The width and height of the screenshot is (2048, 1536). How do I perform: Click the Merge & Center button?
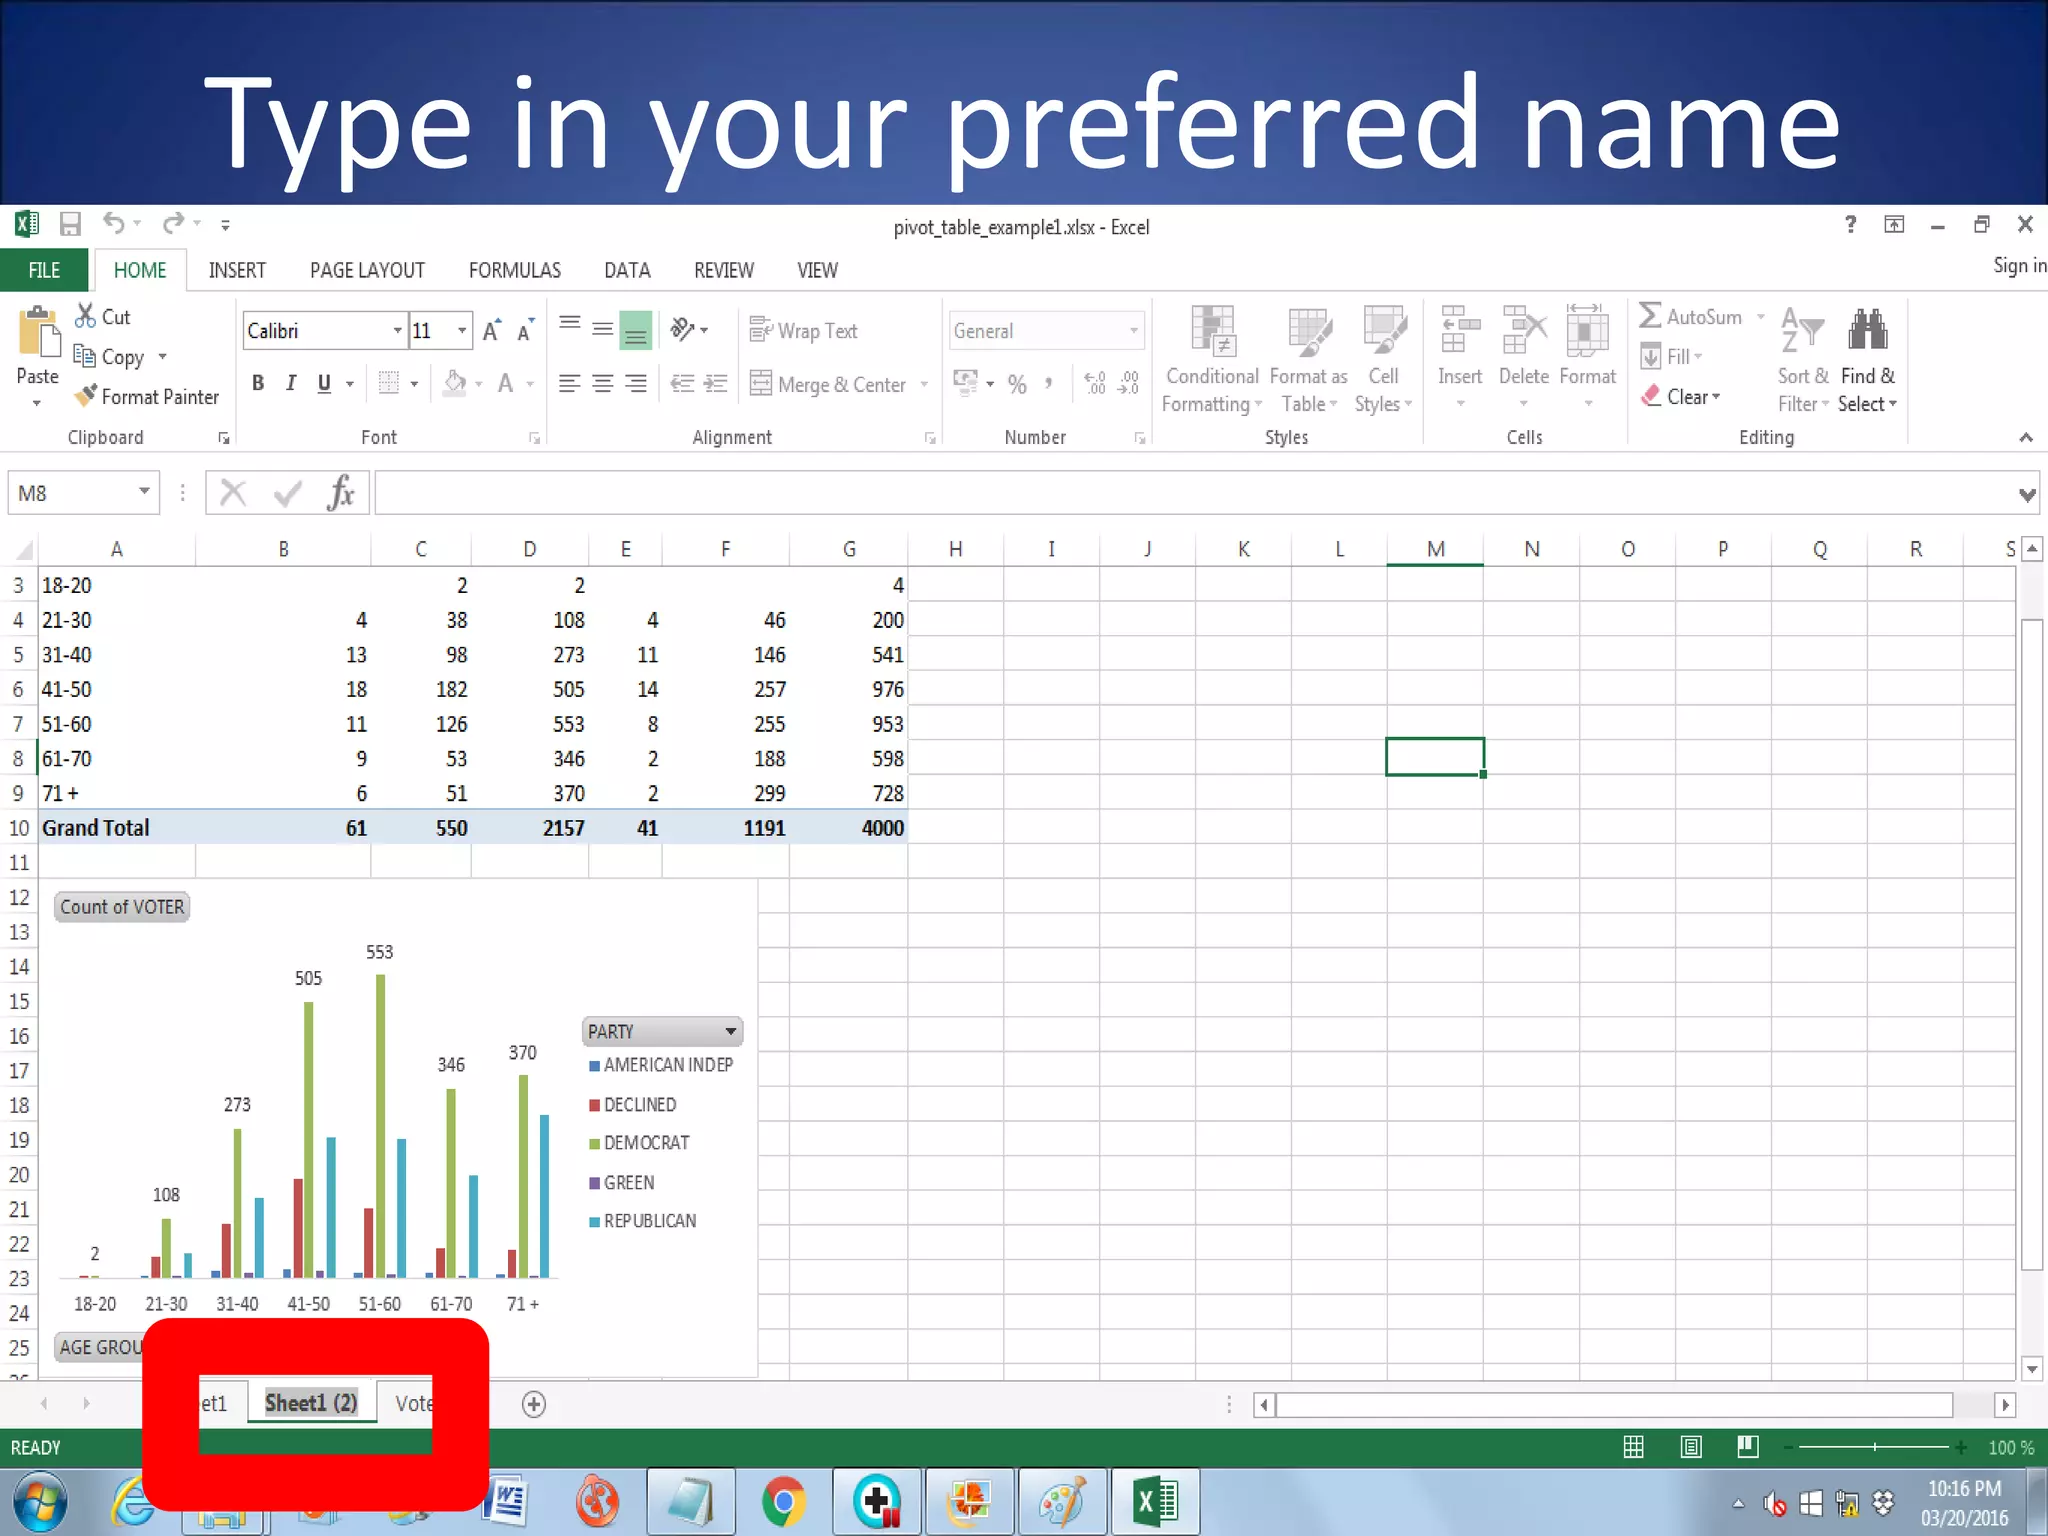(829, 384)
